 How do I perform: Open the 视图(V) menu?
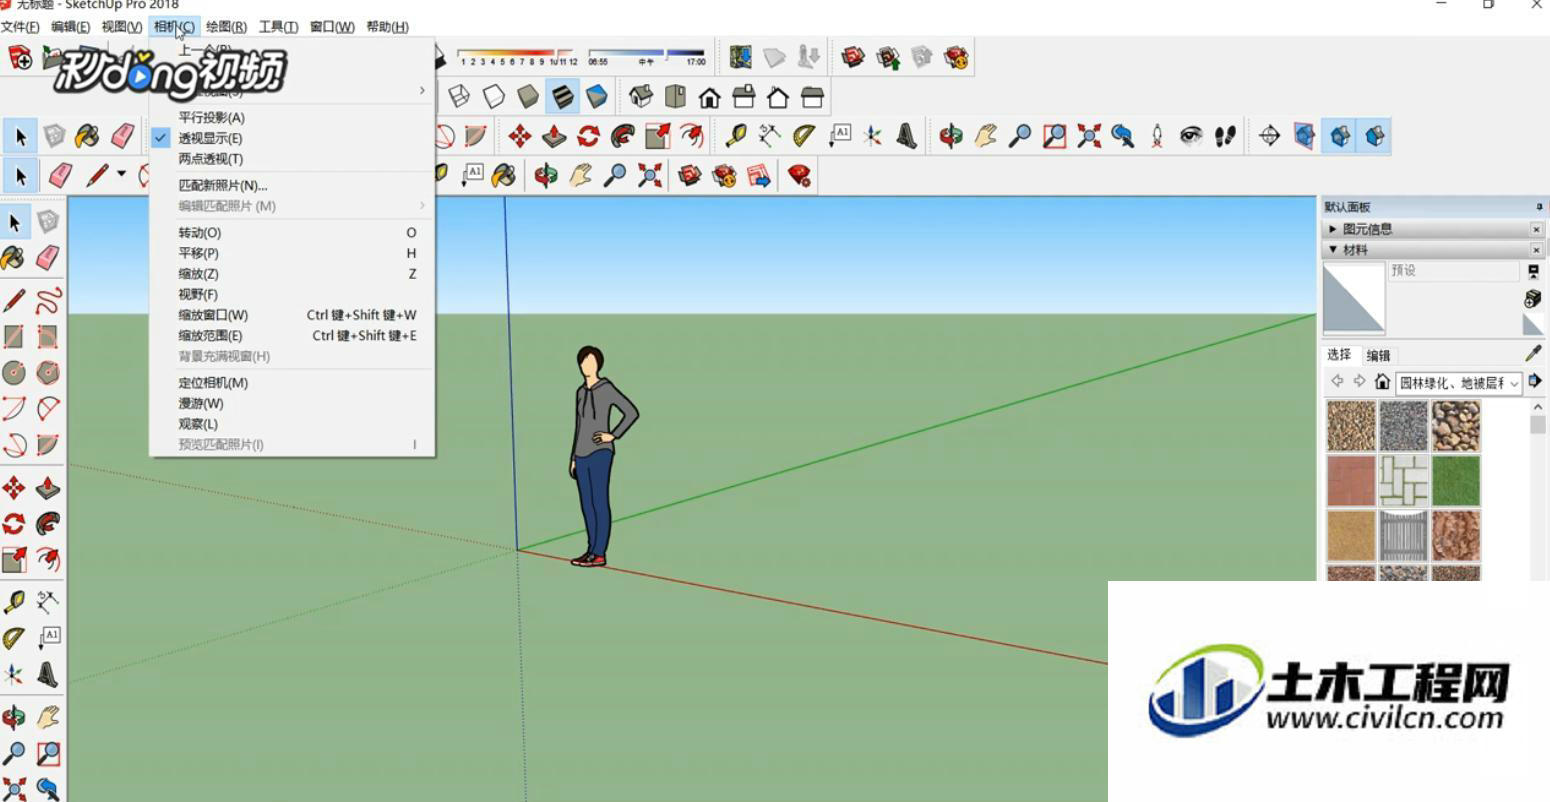(122, 27)
